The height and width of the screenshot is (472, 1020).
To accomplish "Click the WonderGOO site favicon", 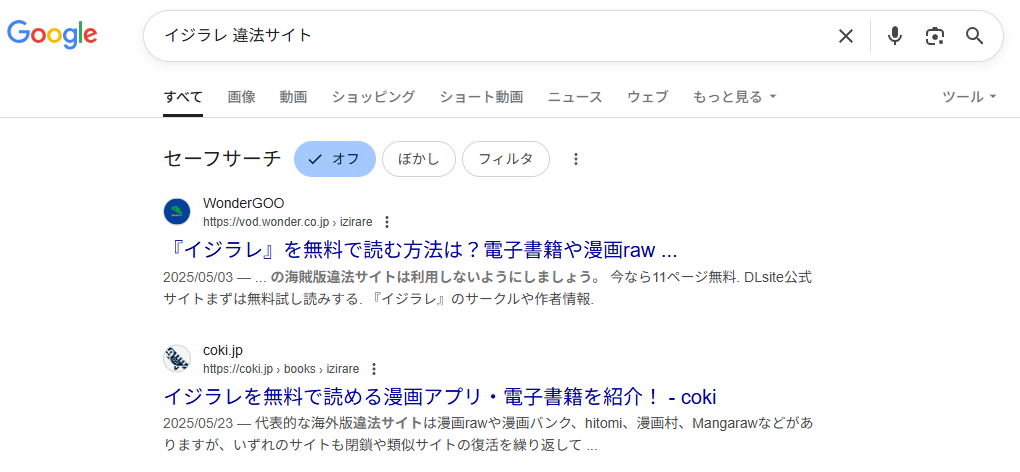I will coord(177,212).
